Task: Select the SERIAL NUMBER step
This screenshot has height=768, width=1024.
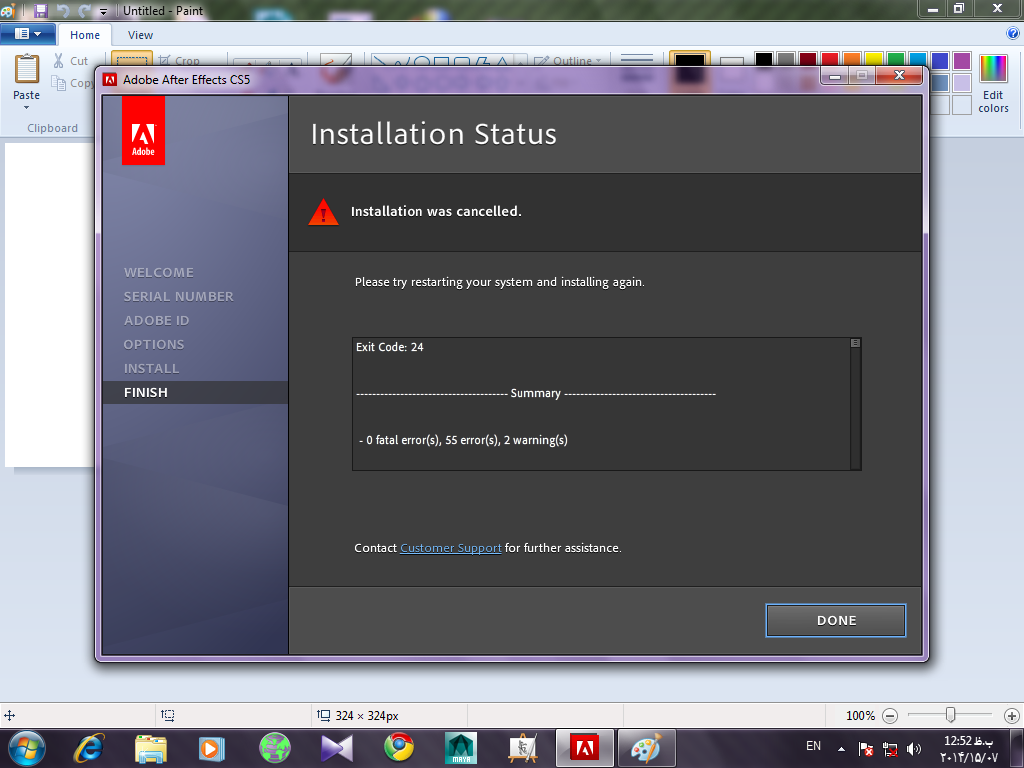Action: click(x=178, y=296)
